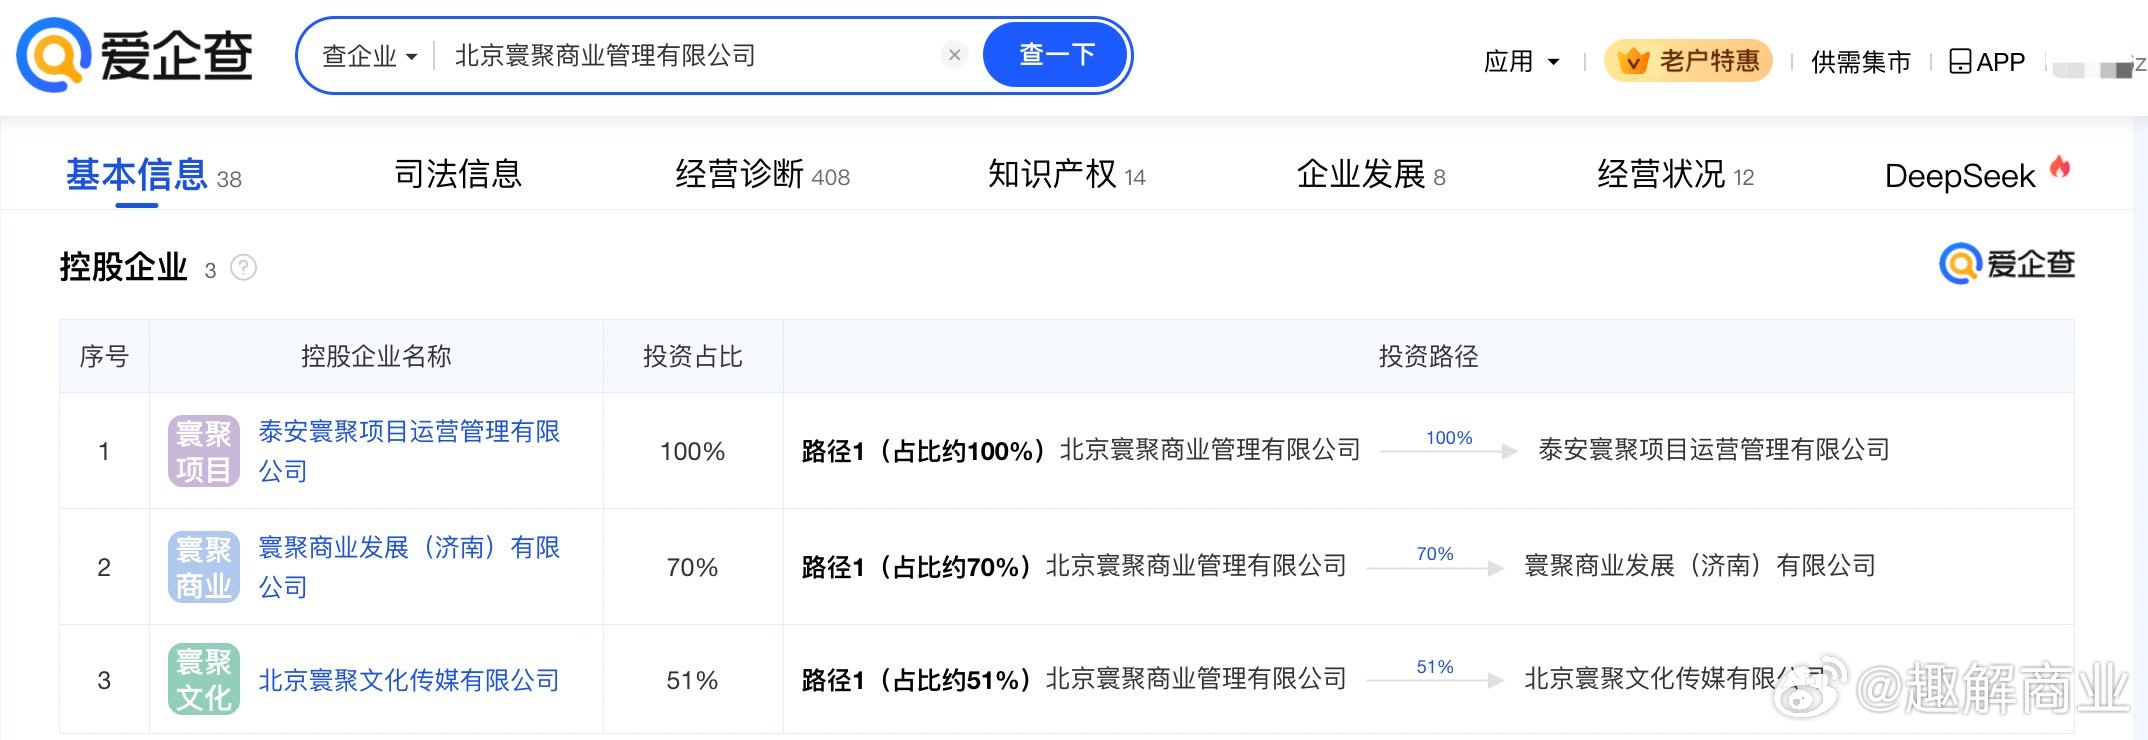Click the 爱企查 logo in the header
This screenshot has height=740, width=2148.
tap(134, 55)
